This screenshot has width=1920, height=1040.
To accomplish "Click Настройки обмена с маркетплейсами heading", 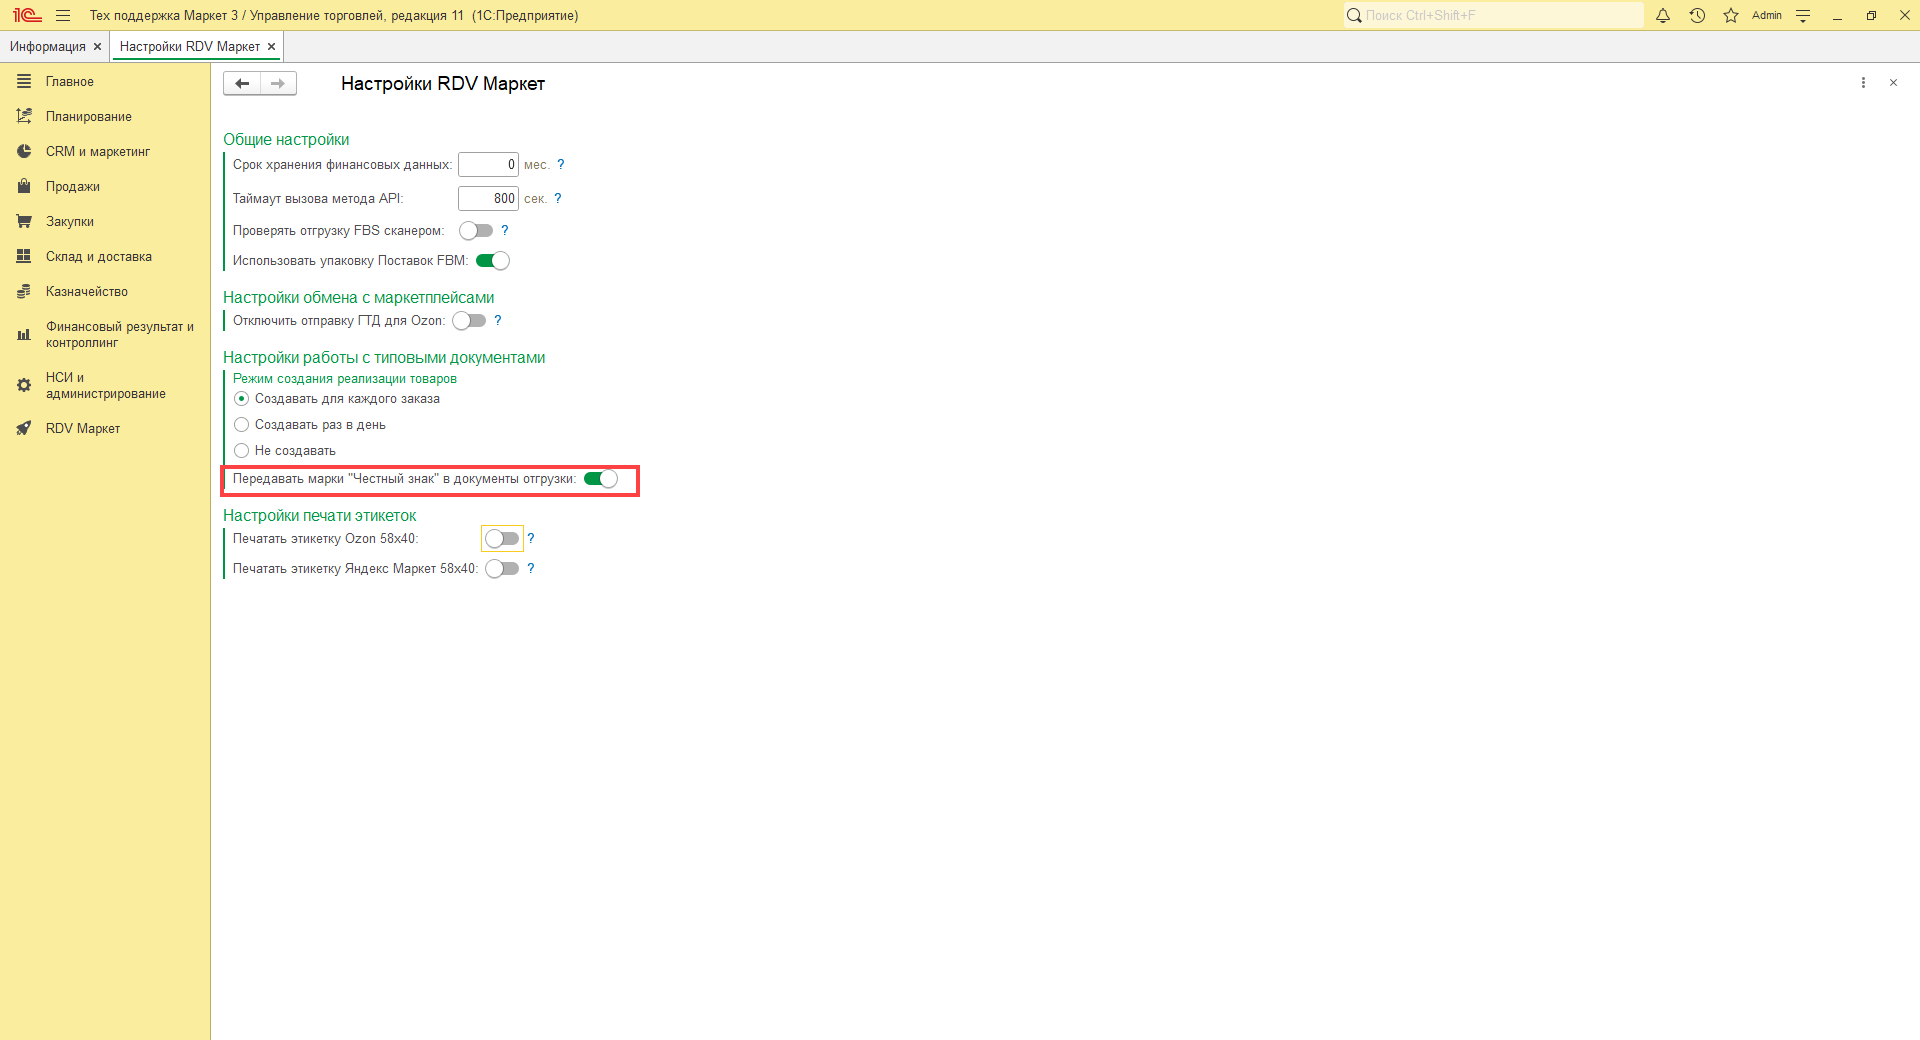I will point(358,297).
